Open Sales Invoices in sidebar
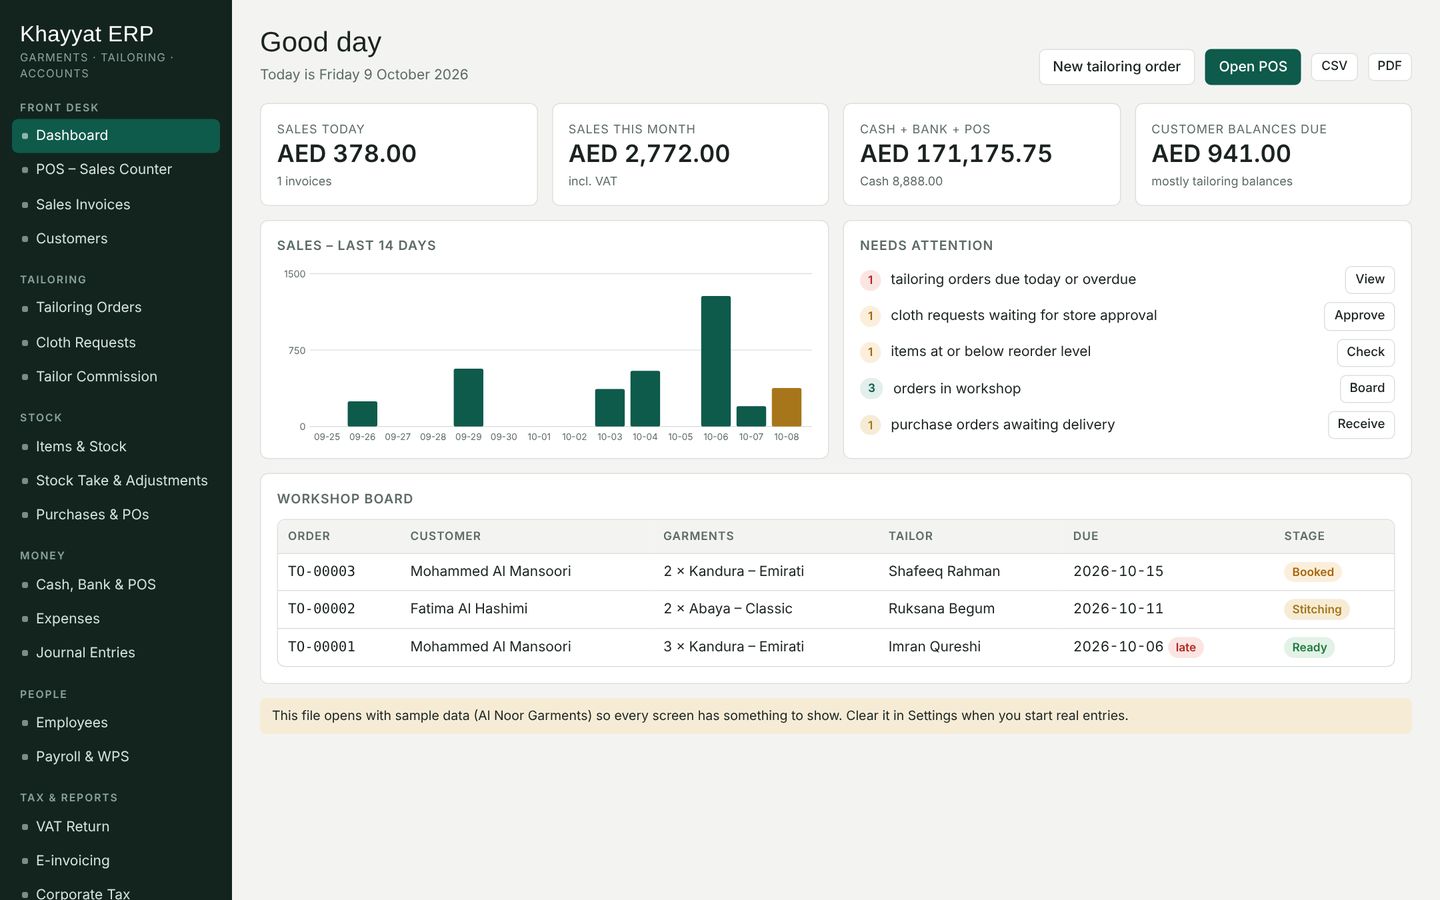 coord(116,204)
